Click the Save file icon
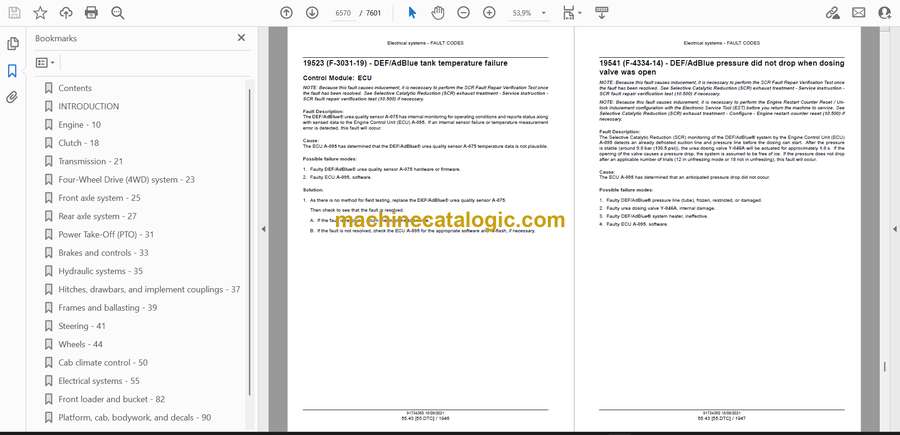 14,13
